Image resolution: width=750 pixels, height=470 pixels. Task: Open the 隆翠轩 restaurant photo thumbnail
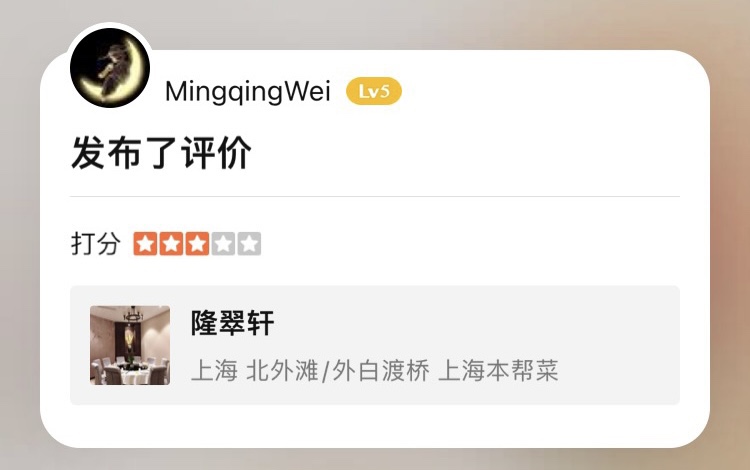[130, 345]
